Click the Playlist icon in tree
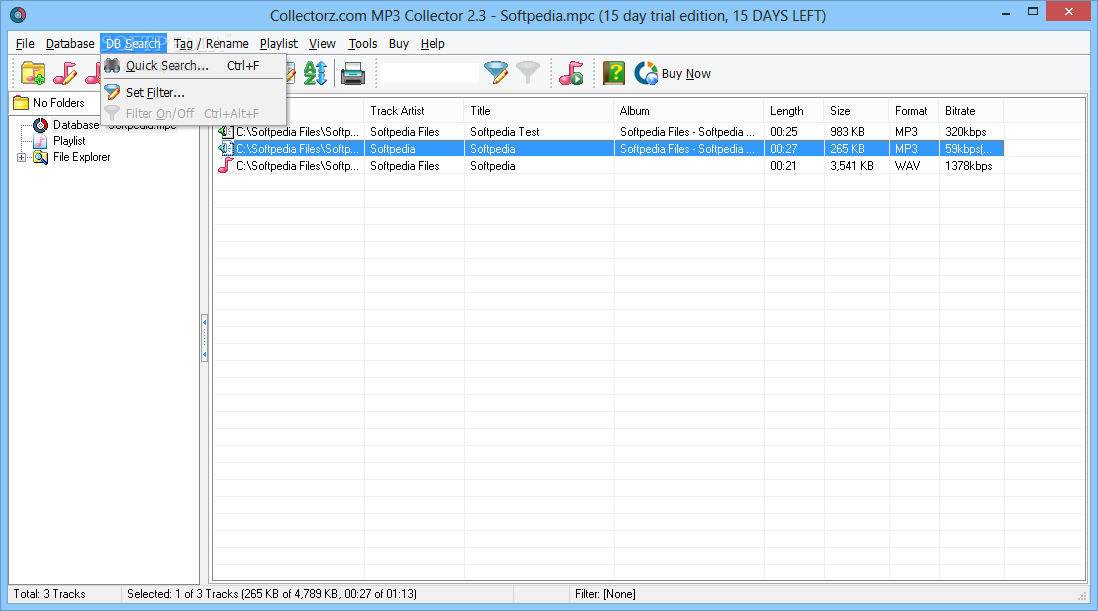The height and width of the screenshot is (611, 1098). [41, 141]
